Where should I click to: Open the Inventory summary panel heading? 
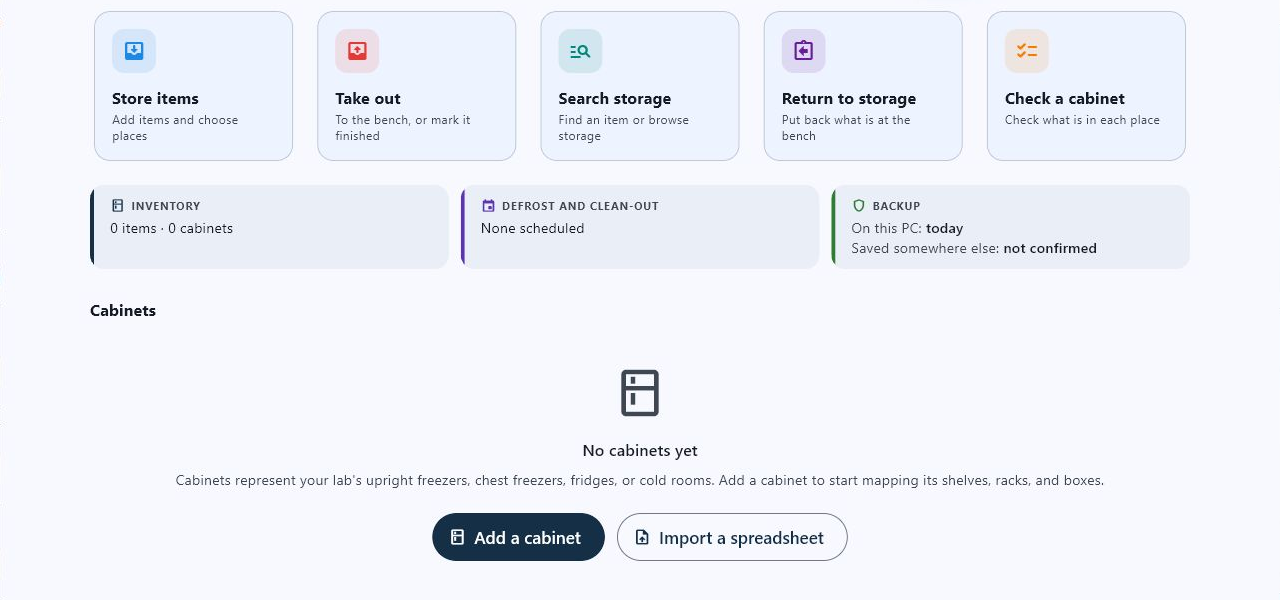click(166, 206)
